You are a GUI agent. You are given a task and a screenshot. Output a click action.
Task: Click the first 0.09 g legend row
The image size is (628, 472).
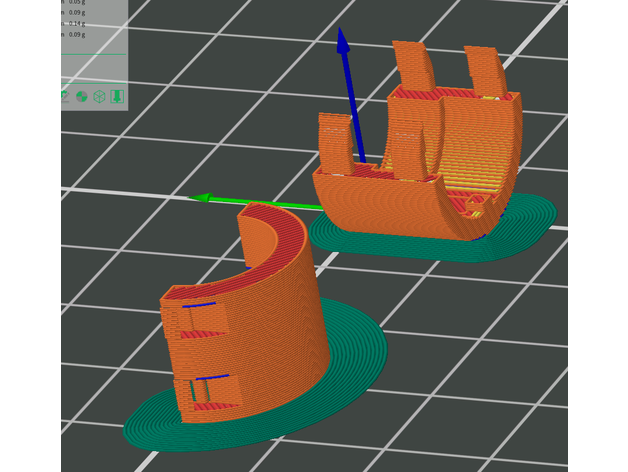point(78,13)
